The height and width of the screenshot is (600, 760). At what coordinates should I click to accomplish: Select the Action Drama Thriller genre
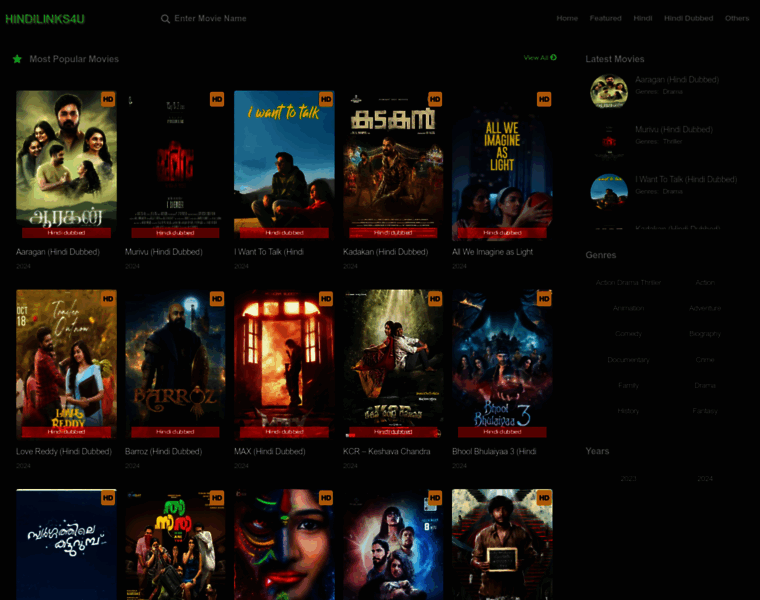[629, 283]
